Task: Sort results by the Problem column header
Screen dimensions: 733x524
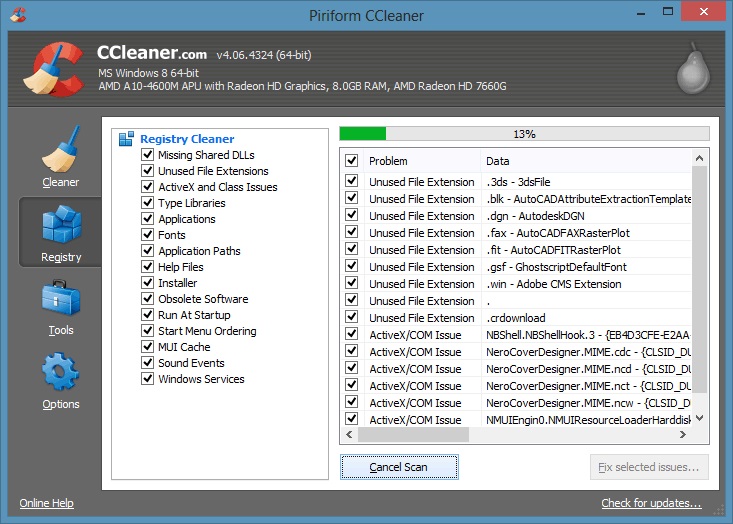Action: pyautogui.click(x=422, y=161)
